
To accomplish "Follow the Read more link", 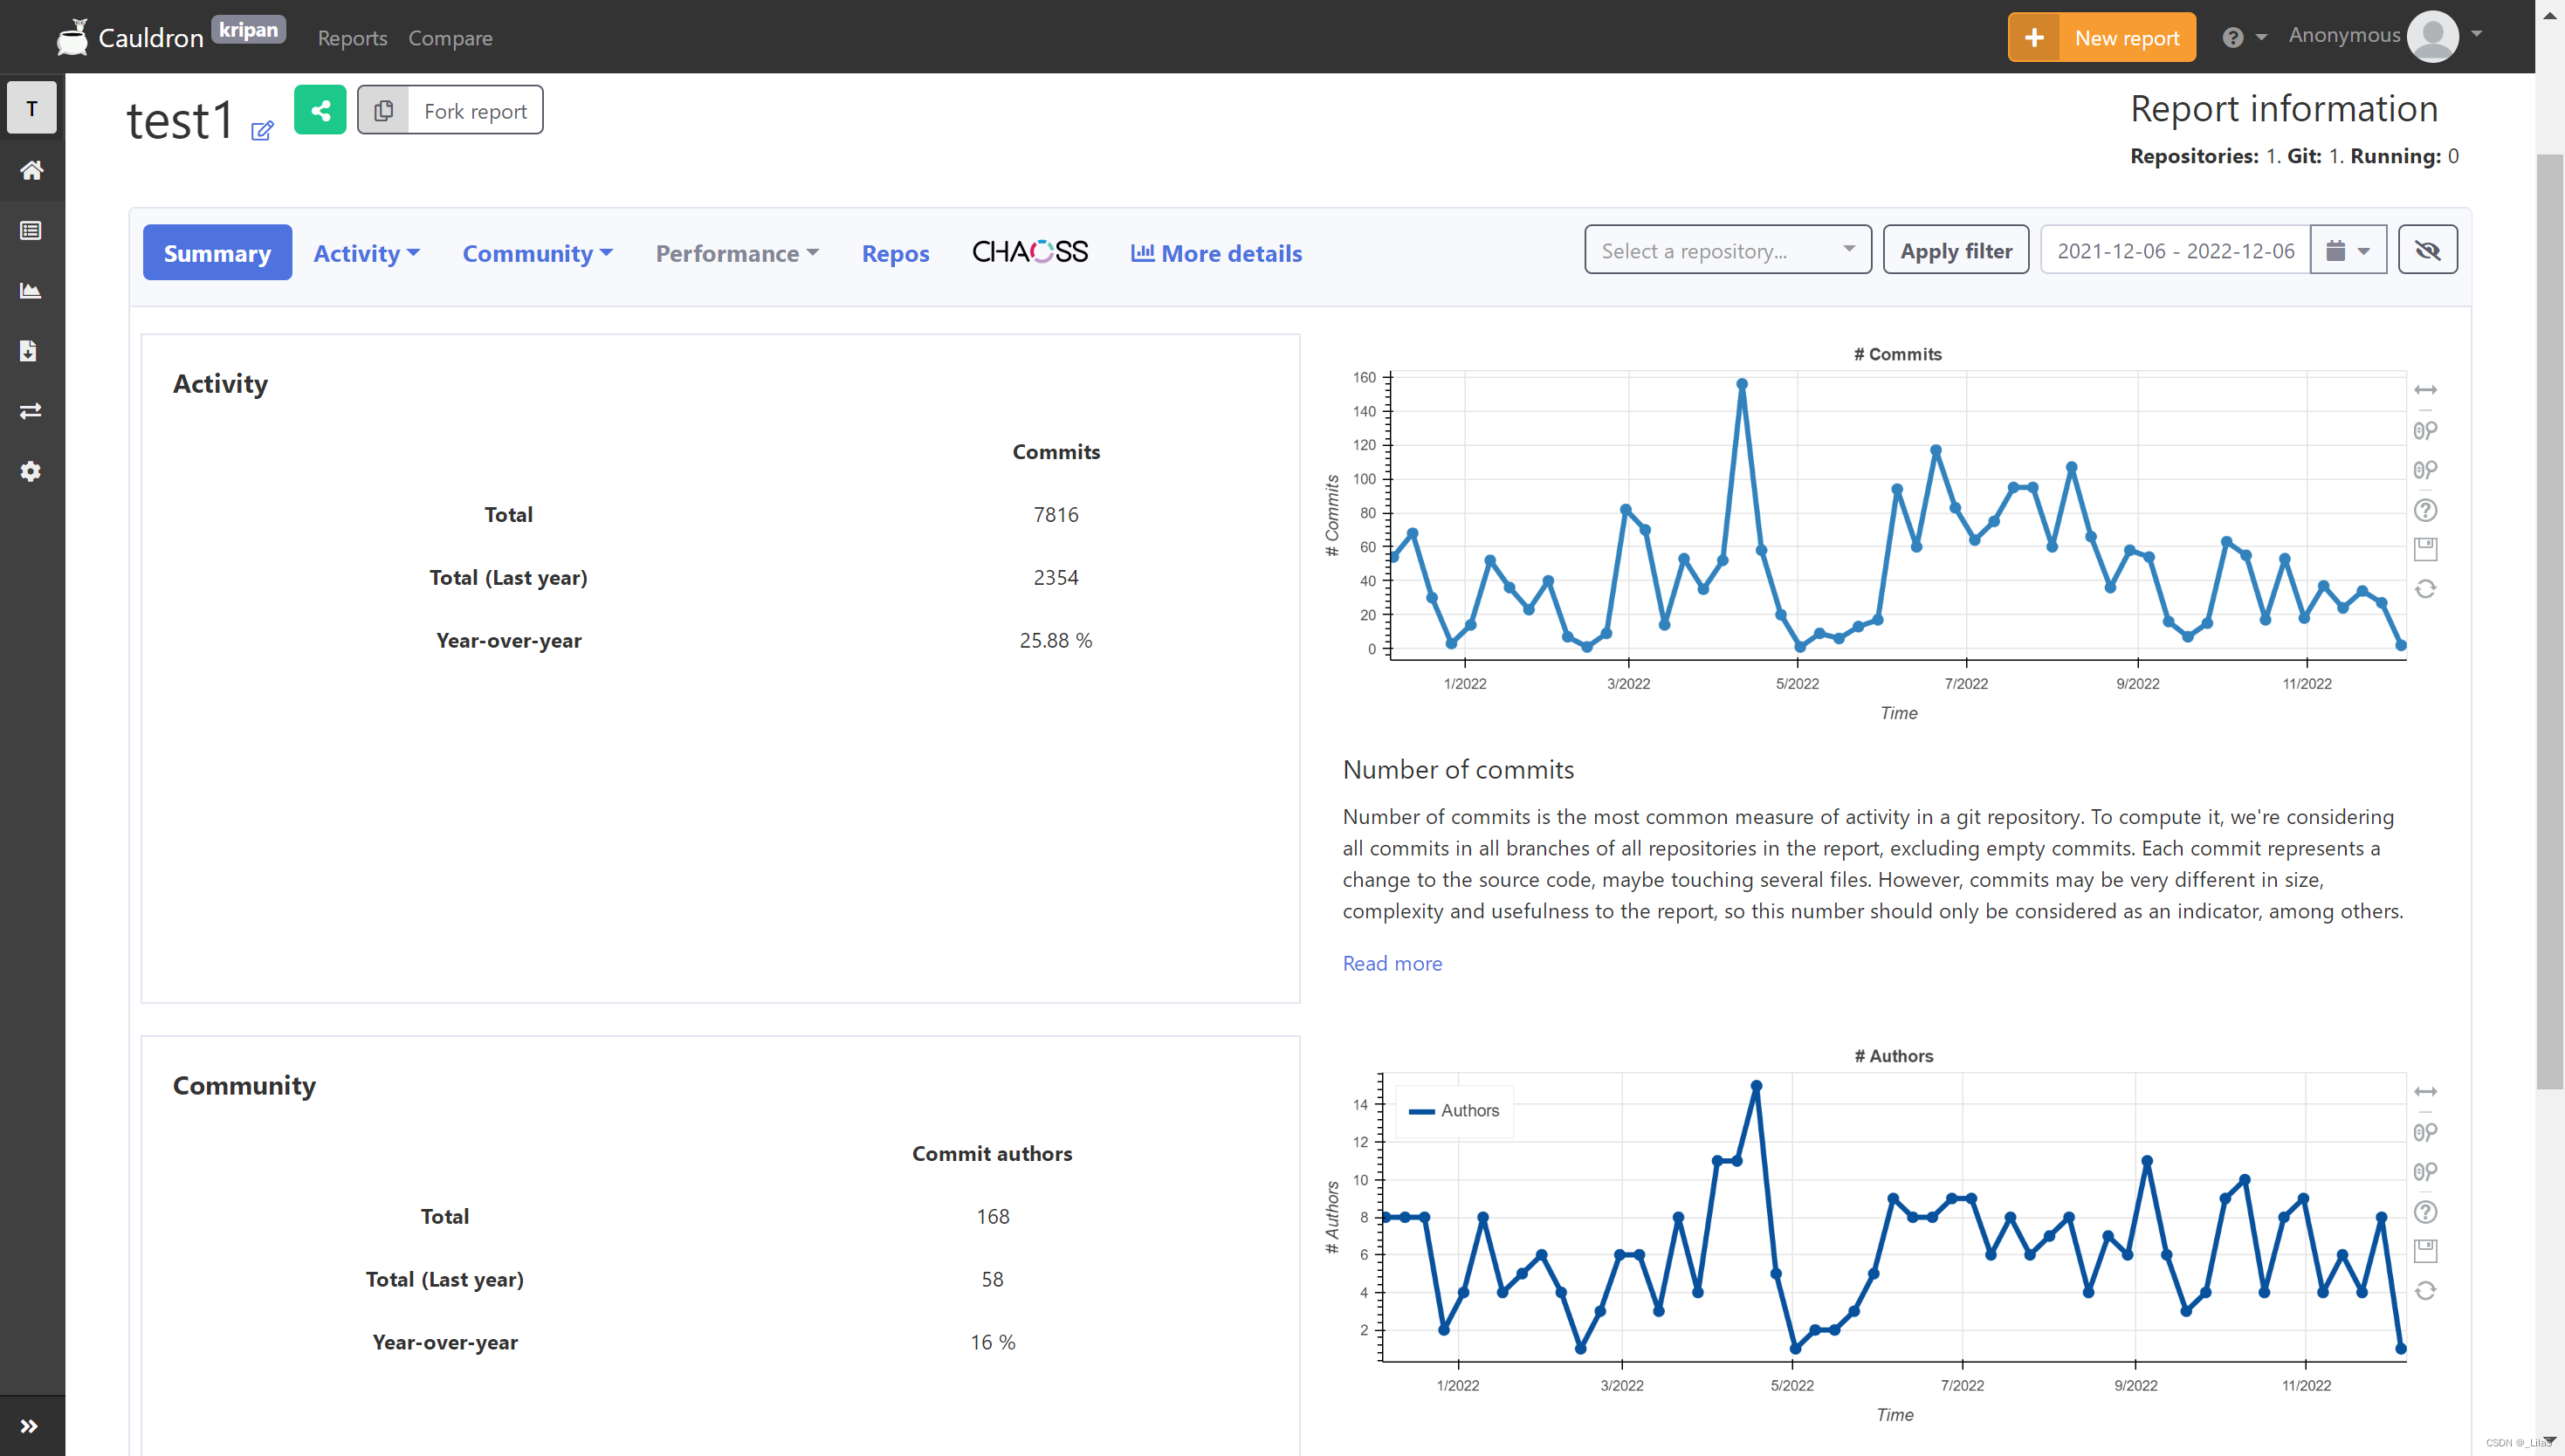I will click(x=1392, y=963).
